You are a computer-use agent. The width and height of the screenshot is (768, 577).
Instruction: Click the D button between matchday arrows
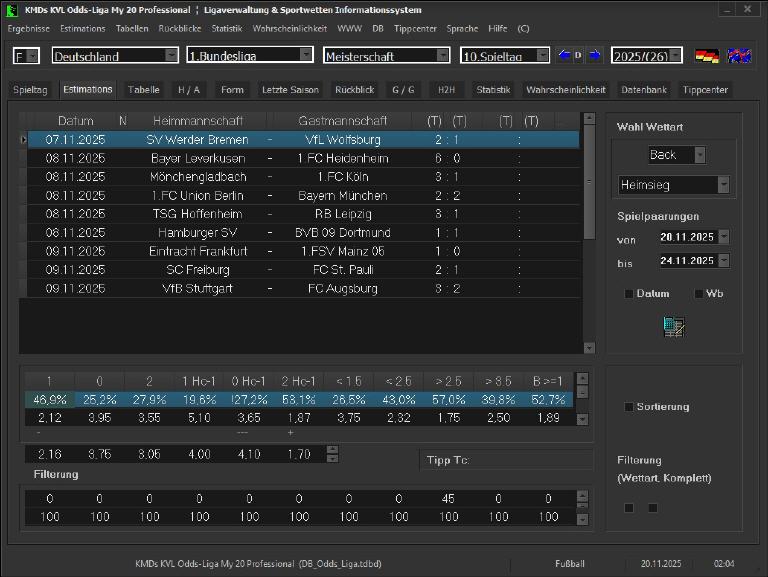coord(578,55)
